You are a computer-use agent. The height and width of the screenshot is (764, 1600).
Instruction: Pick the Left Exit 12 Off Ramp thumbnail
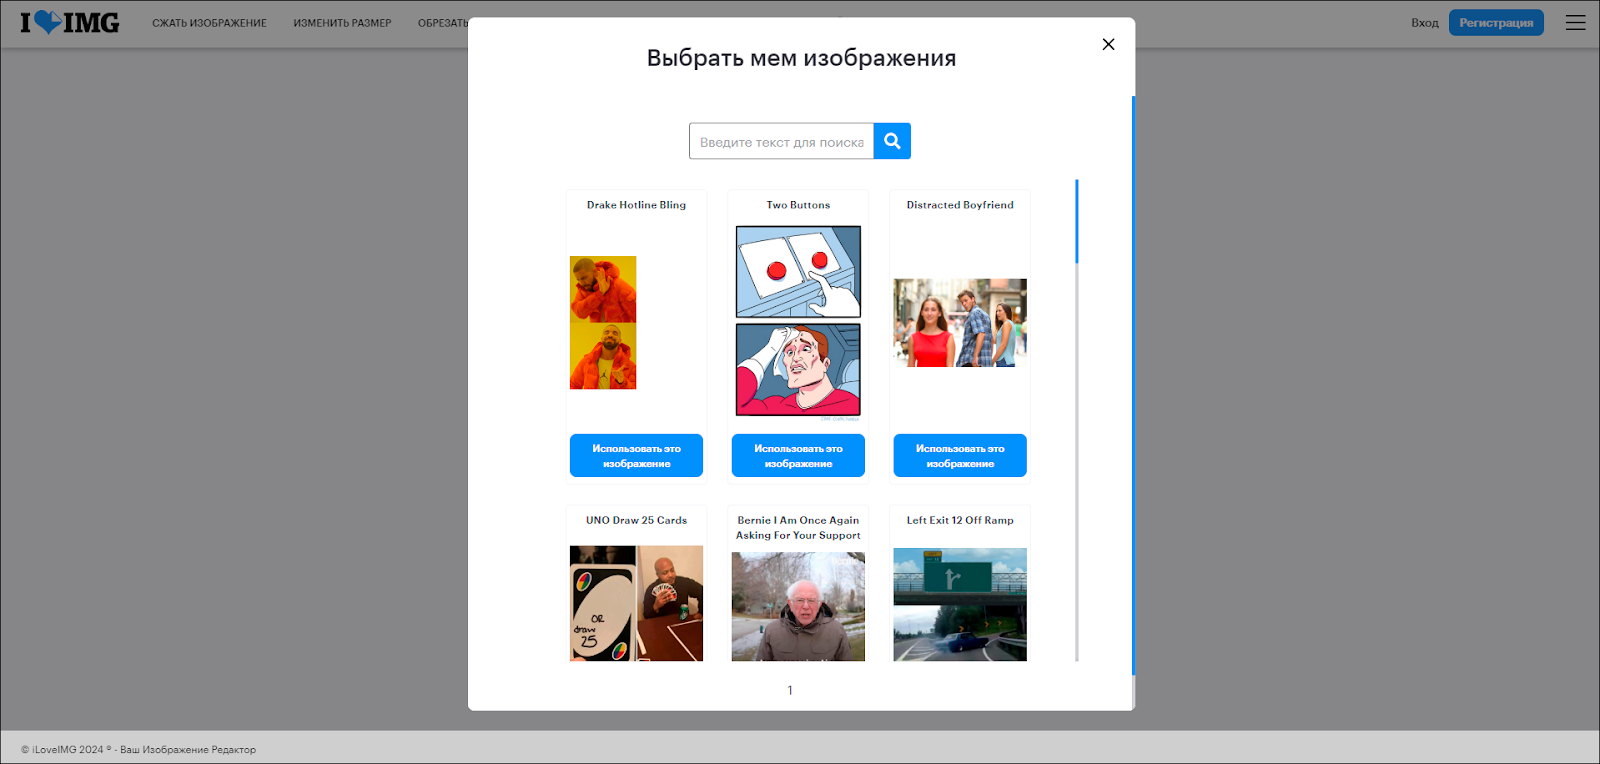tap(959, 604)
